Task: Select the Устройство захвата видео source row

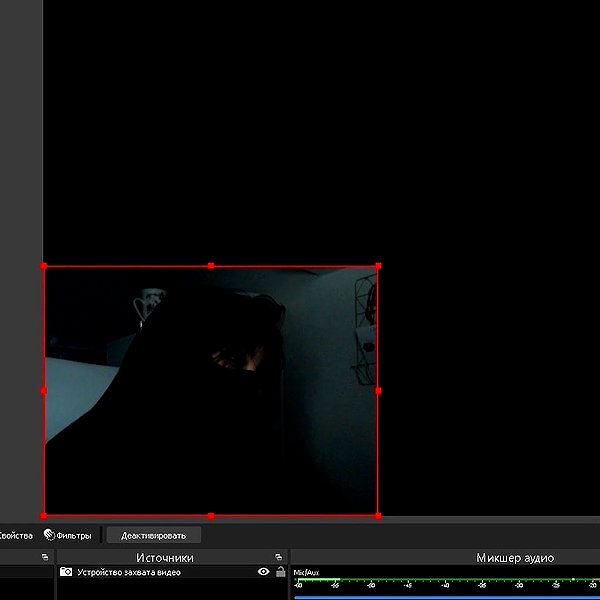Action: [x=172, y=572]
